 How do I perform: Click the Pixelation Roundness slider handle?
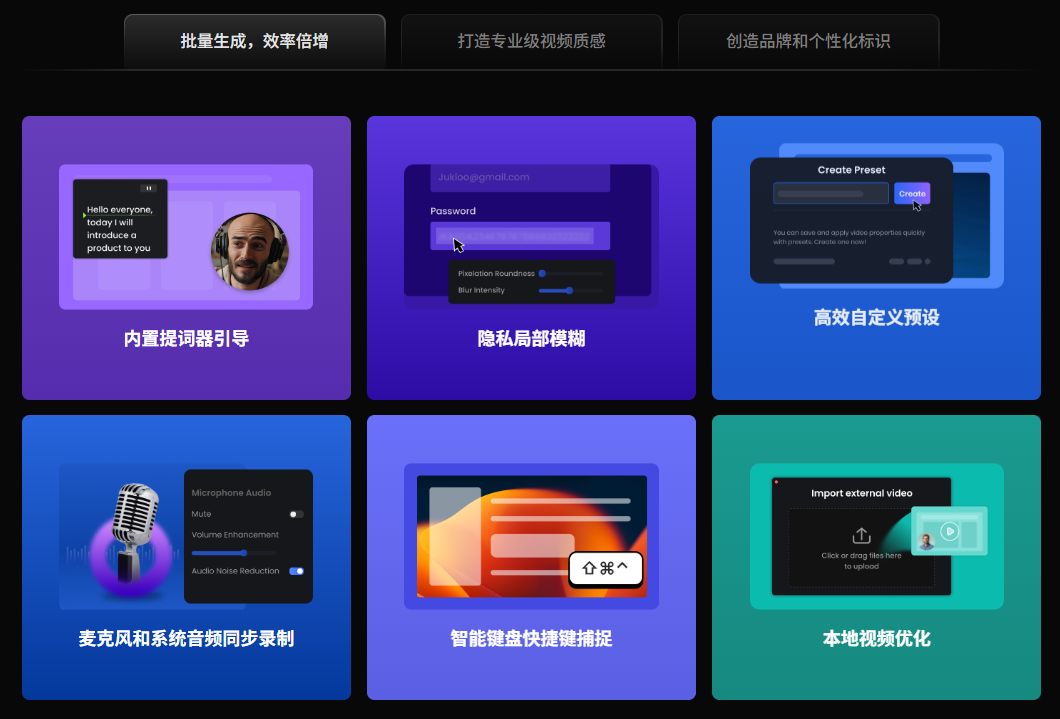coord(542,273)
